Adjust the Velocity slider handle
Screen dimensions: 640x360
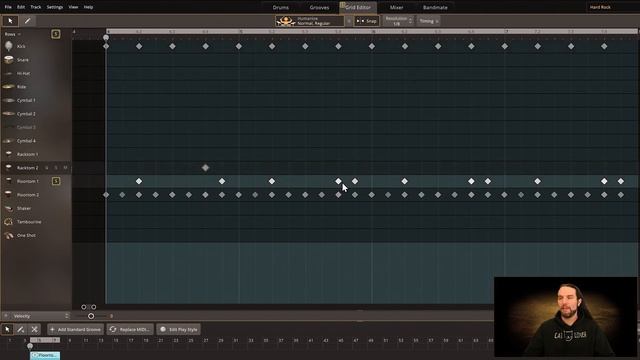coord(91,316)
